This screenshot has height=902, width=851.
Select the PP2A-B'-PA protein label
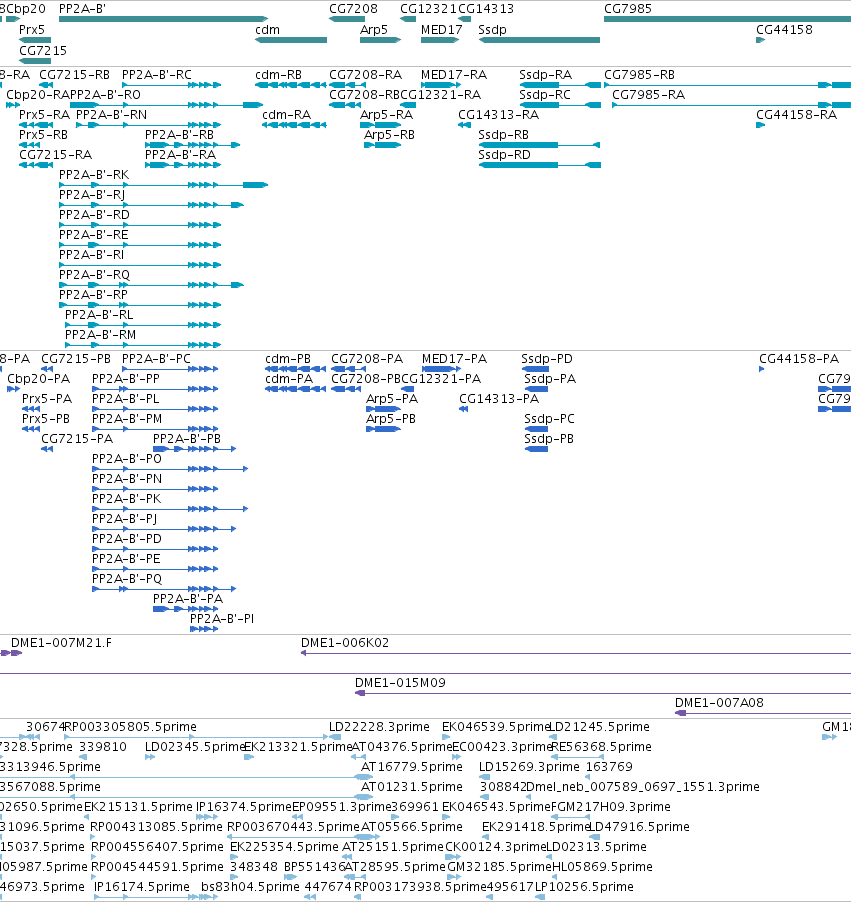click(188, 598)
